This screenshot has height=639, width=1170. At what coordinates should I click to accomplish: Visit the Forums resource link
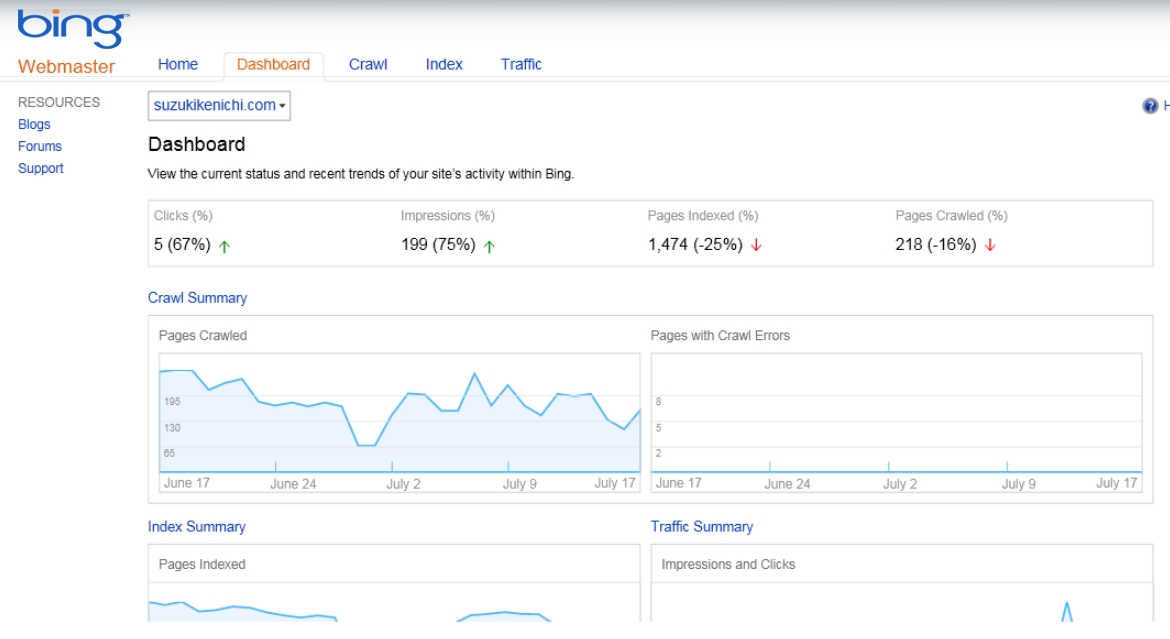40,146
